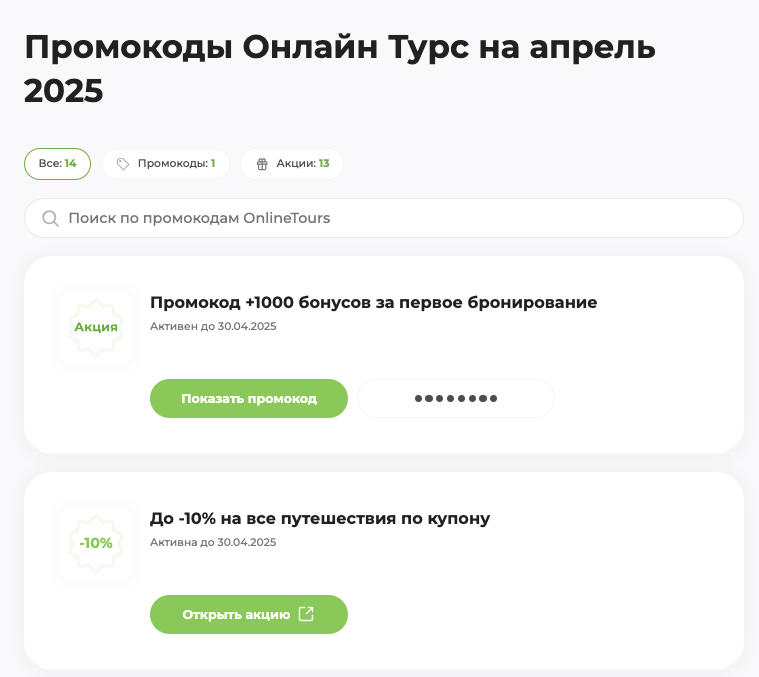This screenshot has width=759, height=677.
Task: Click the green Акция badge
Action: (x=96, y=327)
